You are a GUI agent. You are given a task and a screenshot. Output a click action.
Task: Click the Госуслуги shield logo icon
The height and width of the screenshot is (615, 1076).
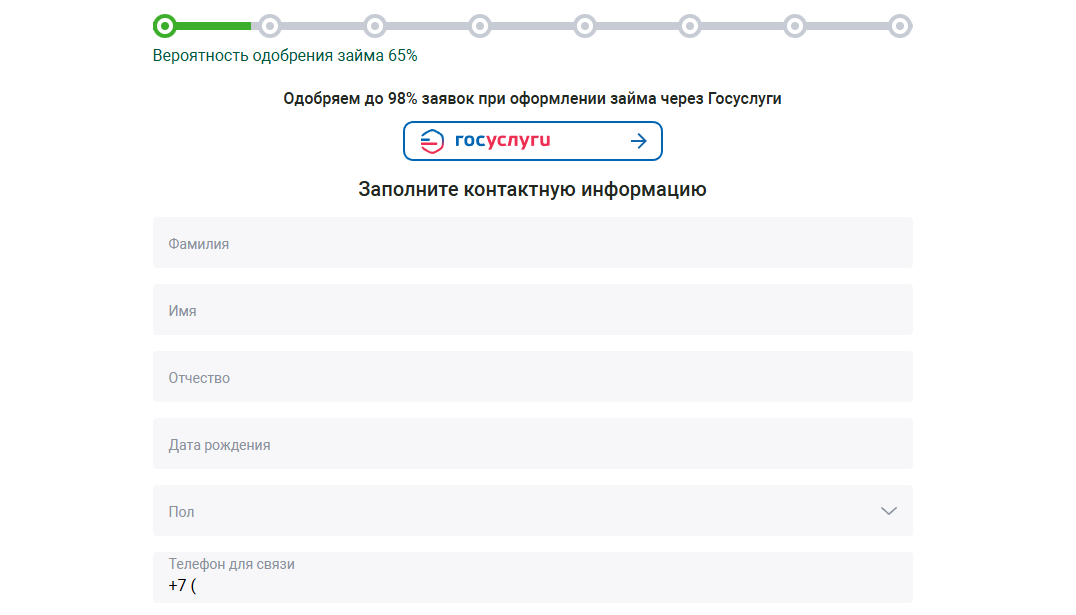[431, 141]
